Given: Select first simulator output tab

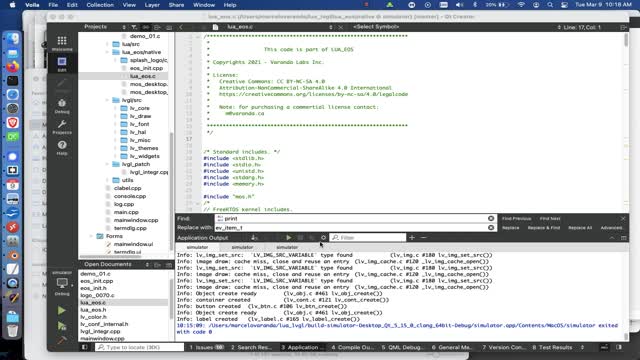Looking at the screenshot, I should (x=198, y=247).
